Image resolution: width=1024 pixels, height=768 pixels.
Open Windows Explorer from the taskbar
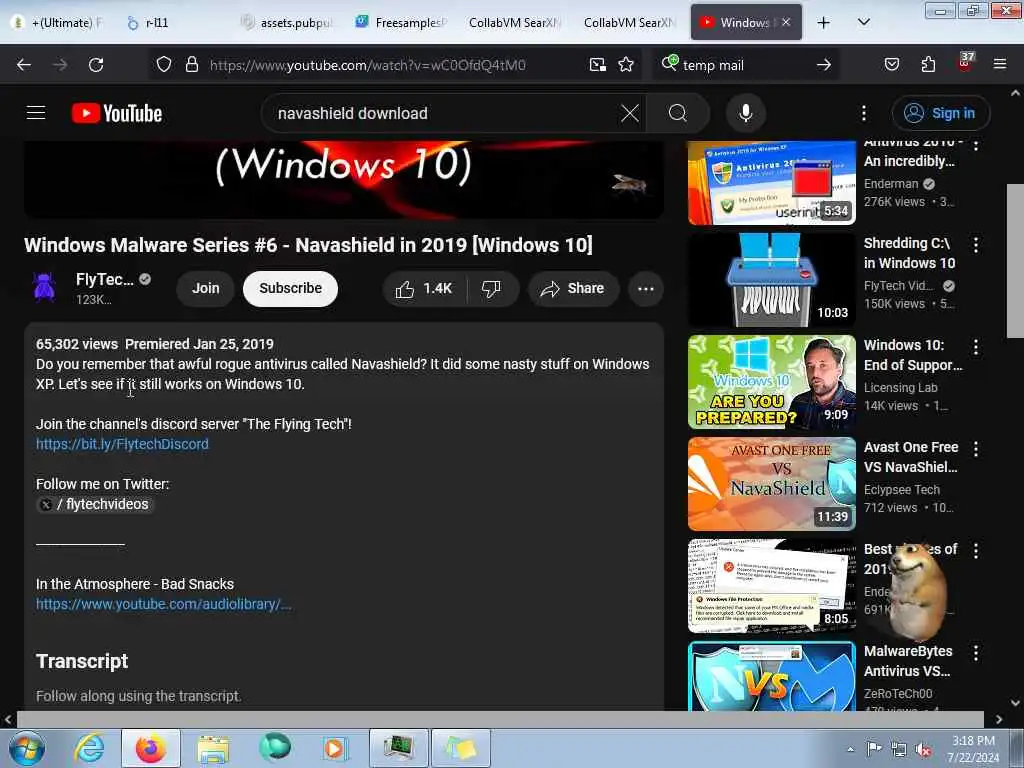point(213,748)
